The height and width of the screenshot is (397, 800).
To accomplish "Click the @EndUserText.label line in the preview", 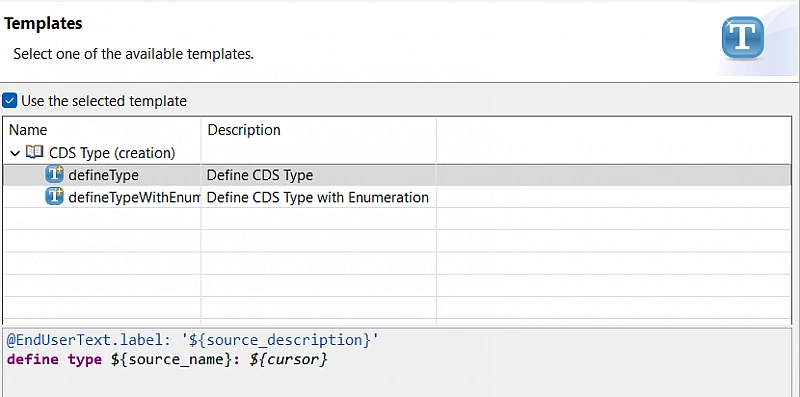I will pos(193,340).
